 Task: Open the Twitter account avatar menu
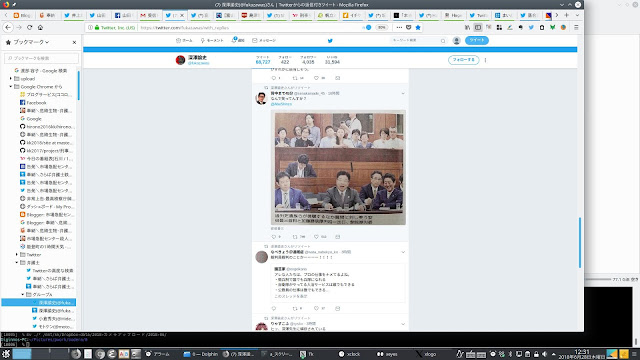pos(456,40)
